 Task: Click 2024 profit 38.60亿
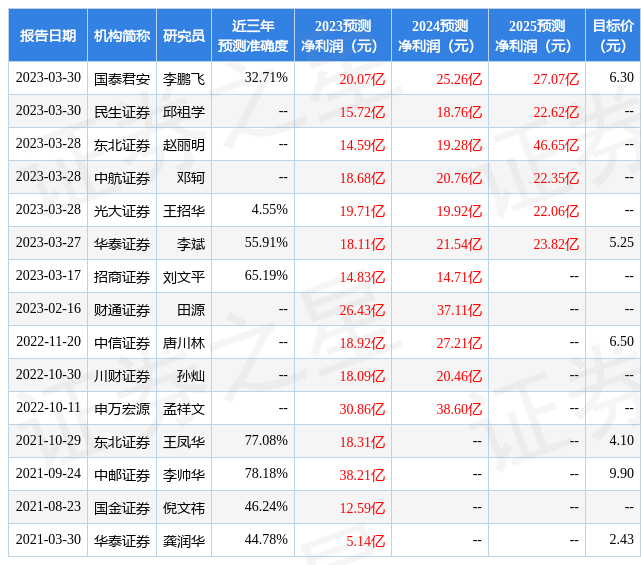(459, 409)
